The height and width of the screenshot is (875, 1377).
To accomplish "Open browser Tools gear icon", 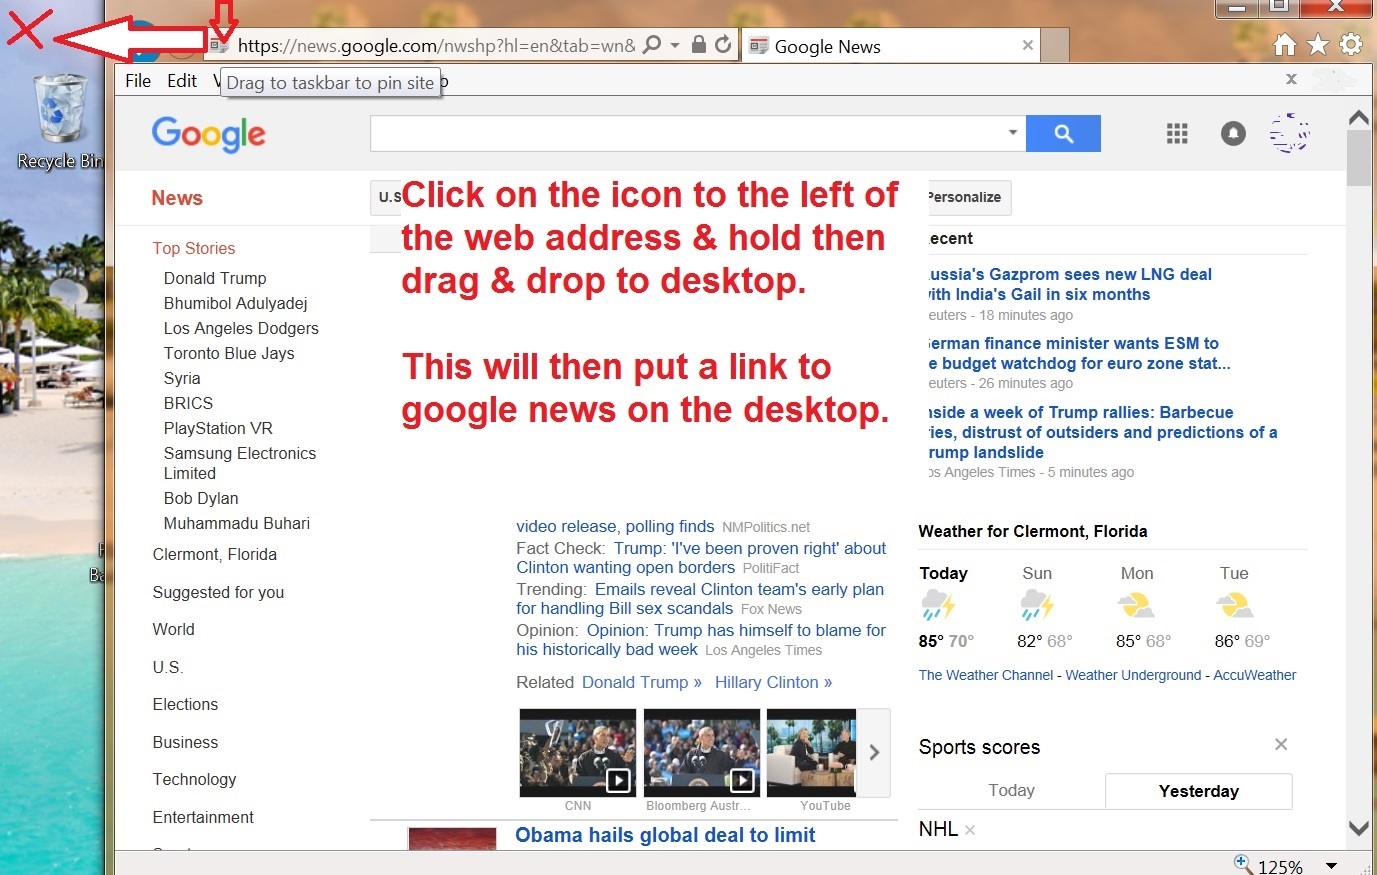I will [1351, 44].
